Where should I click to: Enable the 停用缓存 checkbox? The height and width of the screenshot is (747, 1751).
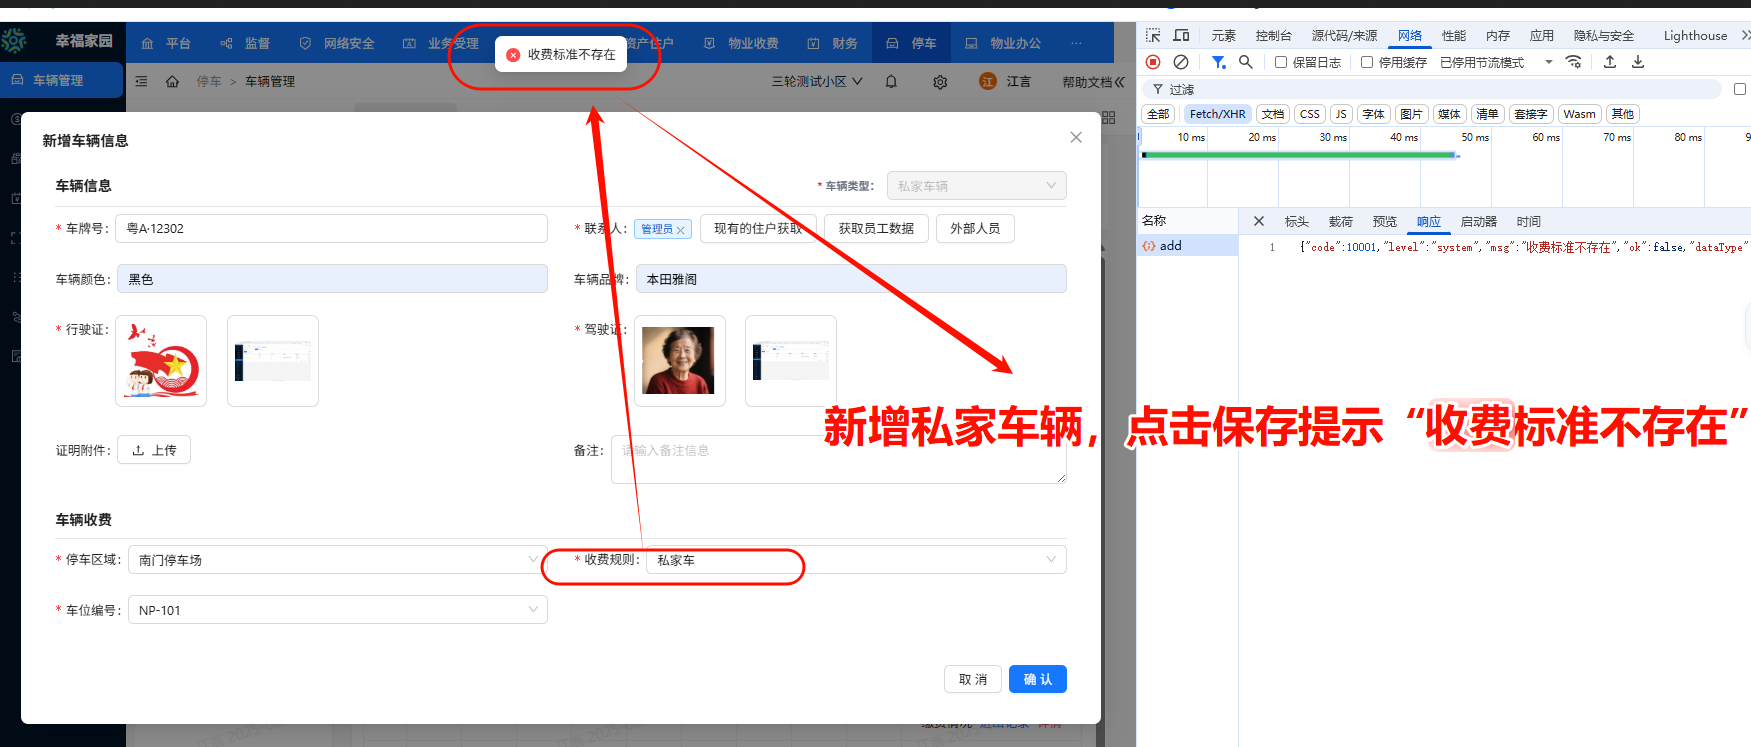point(1367,62)
